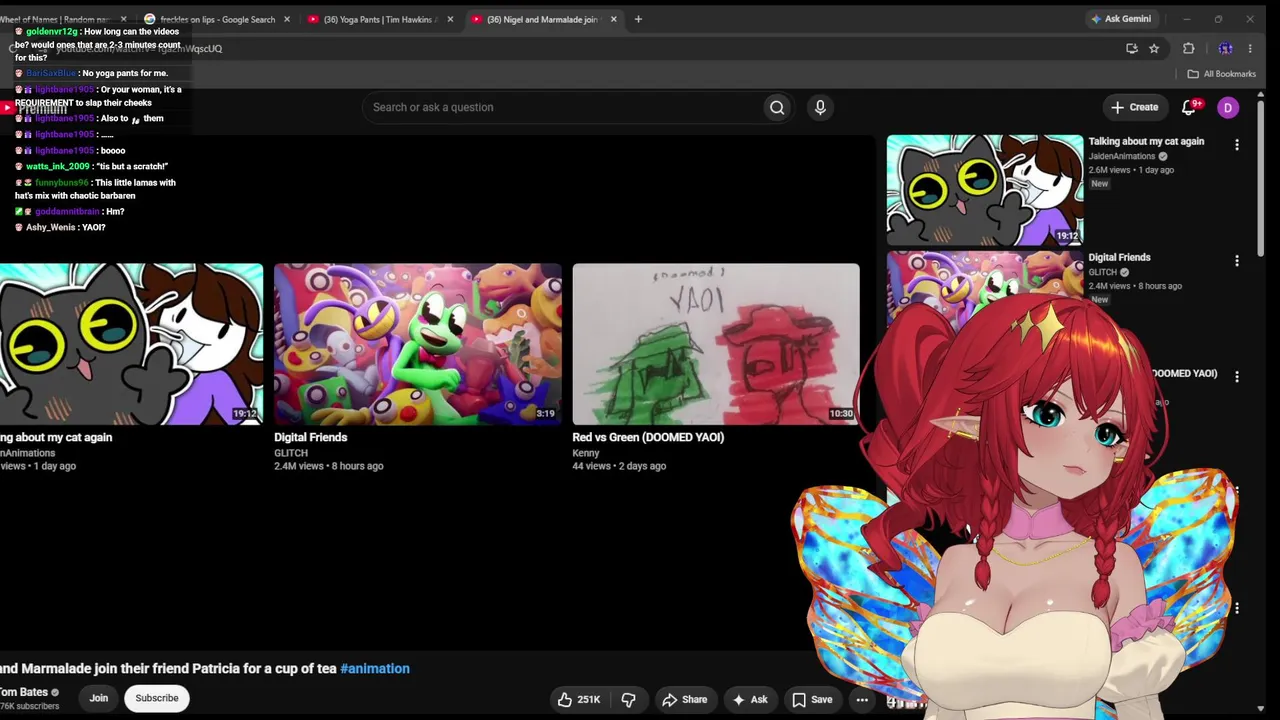This screenshot has width=1280, height=720.
Task: Click the #animation hashtag link
Action: point(375,668)
